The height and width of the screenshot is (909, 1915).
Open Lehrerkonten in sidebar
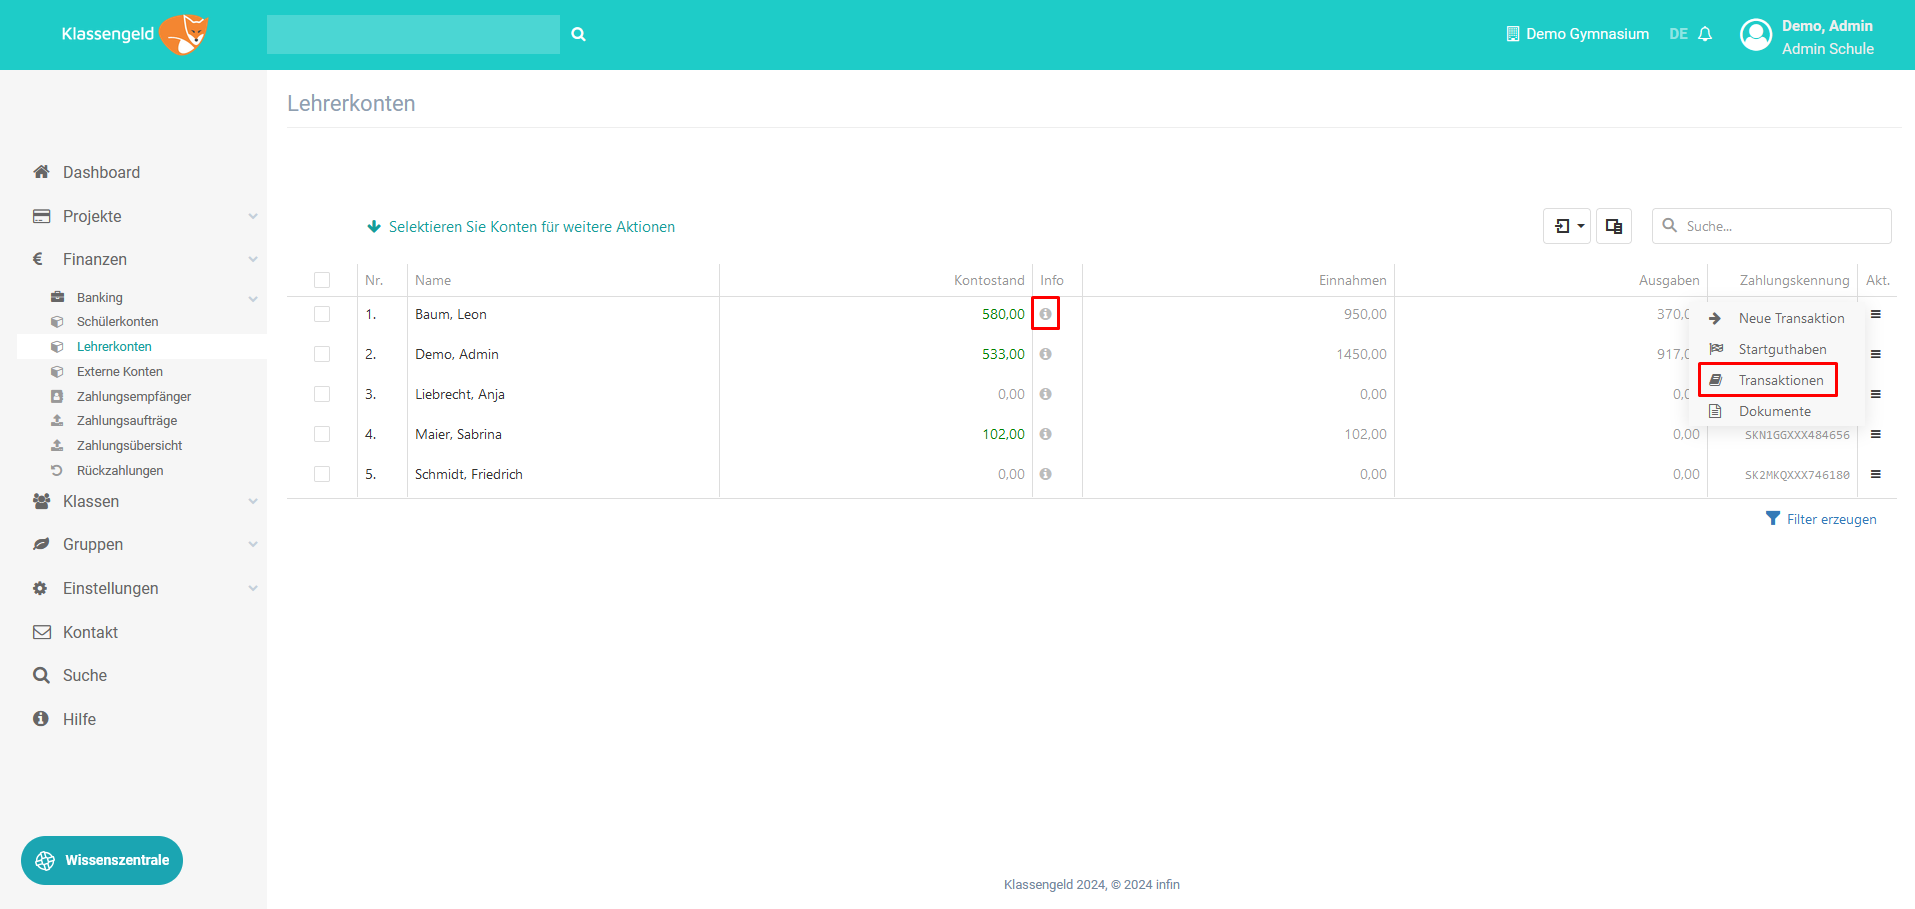tap(114, 347)
